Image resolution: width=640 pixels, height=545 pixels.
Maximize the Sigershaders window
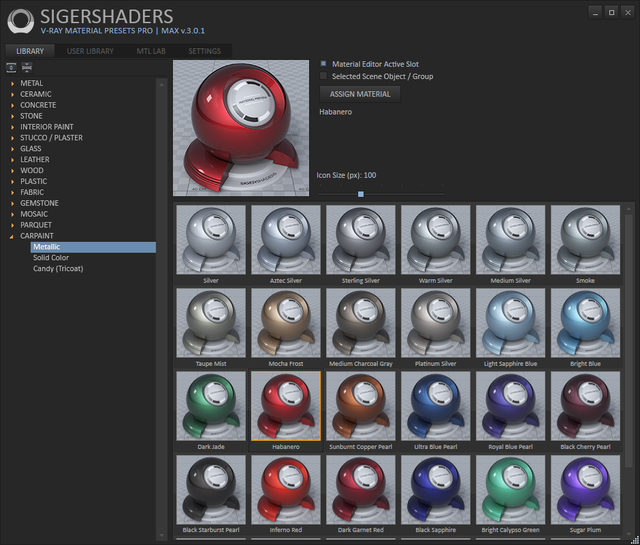611,13
